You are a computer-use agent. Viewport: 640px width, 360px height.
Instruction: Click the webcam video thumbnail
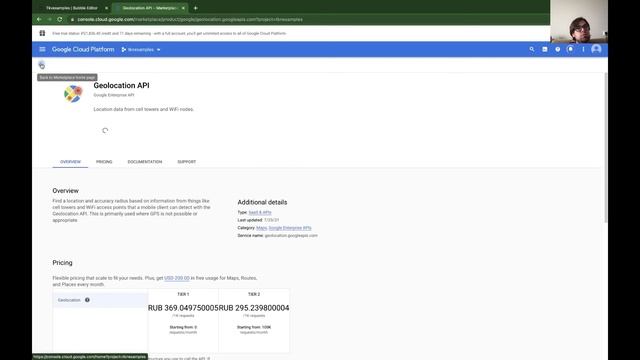579,21
